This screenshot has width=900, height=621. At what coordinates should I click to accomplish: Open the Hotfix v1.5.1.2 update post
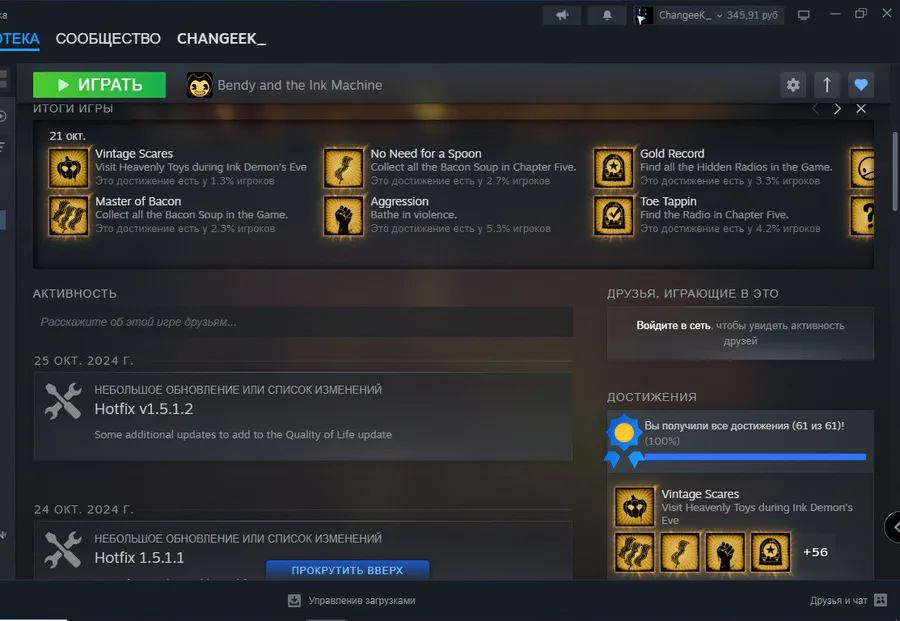(x=303, y=416)
